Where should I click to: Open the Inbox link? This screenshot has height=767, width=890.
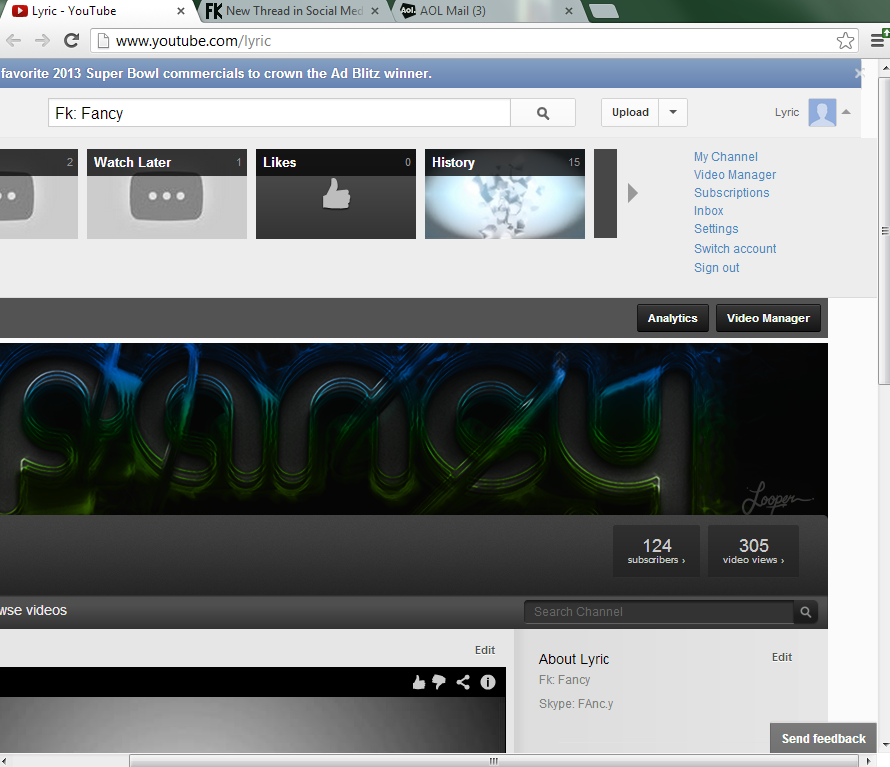coord(708,211)
